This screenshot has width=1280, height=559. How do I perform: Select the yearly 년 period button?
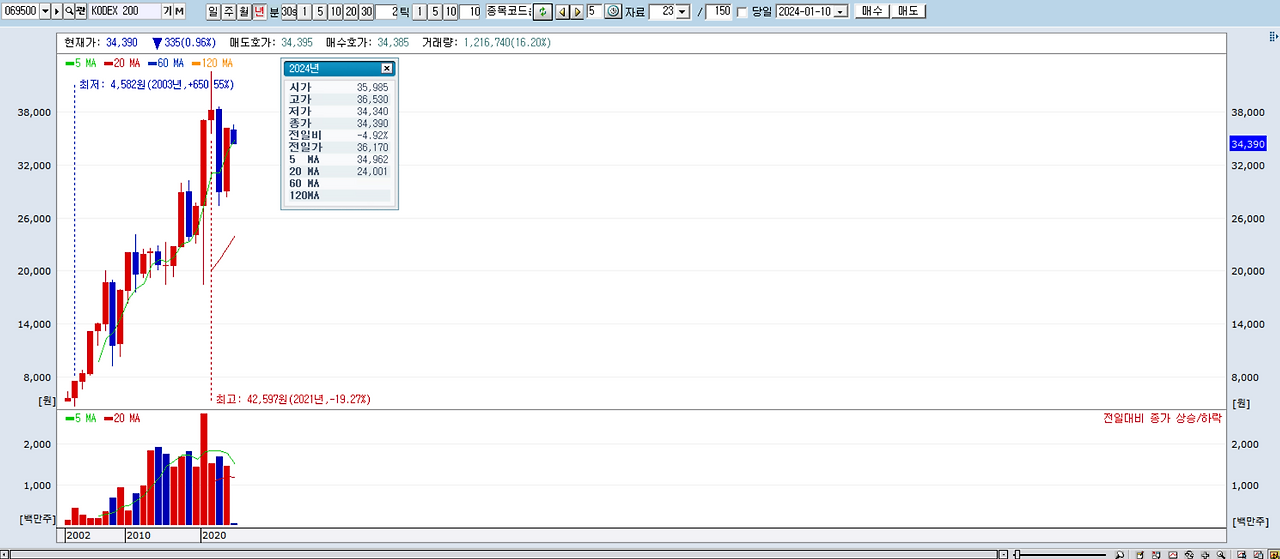coord(260,11)
